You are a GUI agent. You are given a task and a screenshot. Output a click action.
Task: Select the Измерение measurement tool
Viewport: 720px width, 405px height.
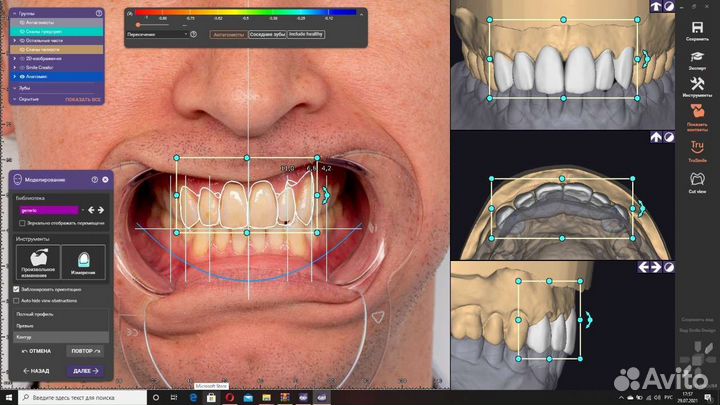pos(84,262)
